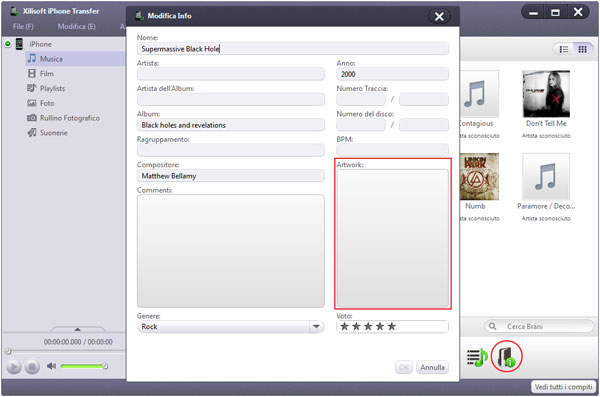Select the Contagious track thumbnail
The height and width of the screenshot is (397, 600).
click(479, 94)
